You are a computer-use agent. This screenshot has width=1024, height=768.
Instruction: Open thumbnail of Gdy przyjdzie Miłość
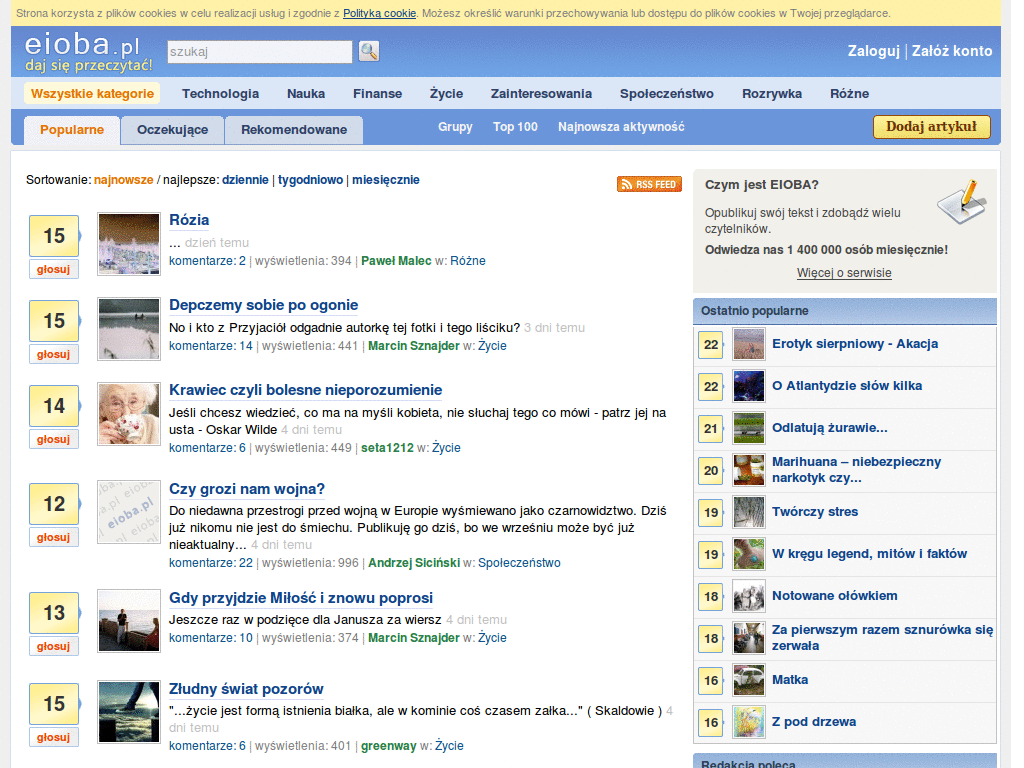coord(129,620)
